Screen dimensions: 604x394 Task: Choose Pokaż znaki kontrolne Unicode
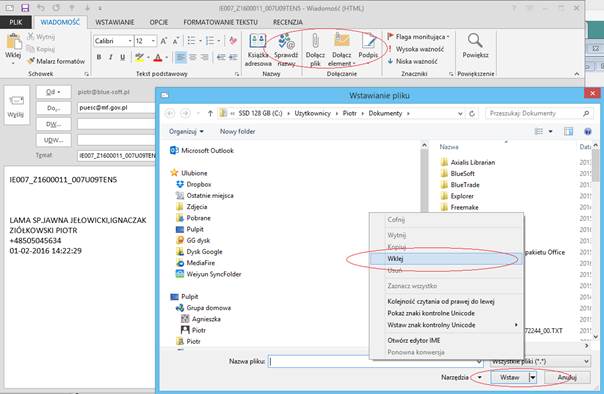(x=431, y=313)
